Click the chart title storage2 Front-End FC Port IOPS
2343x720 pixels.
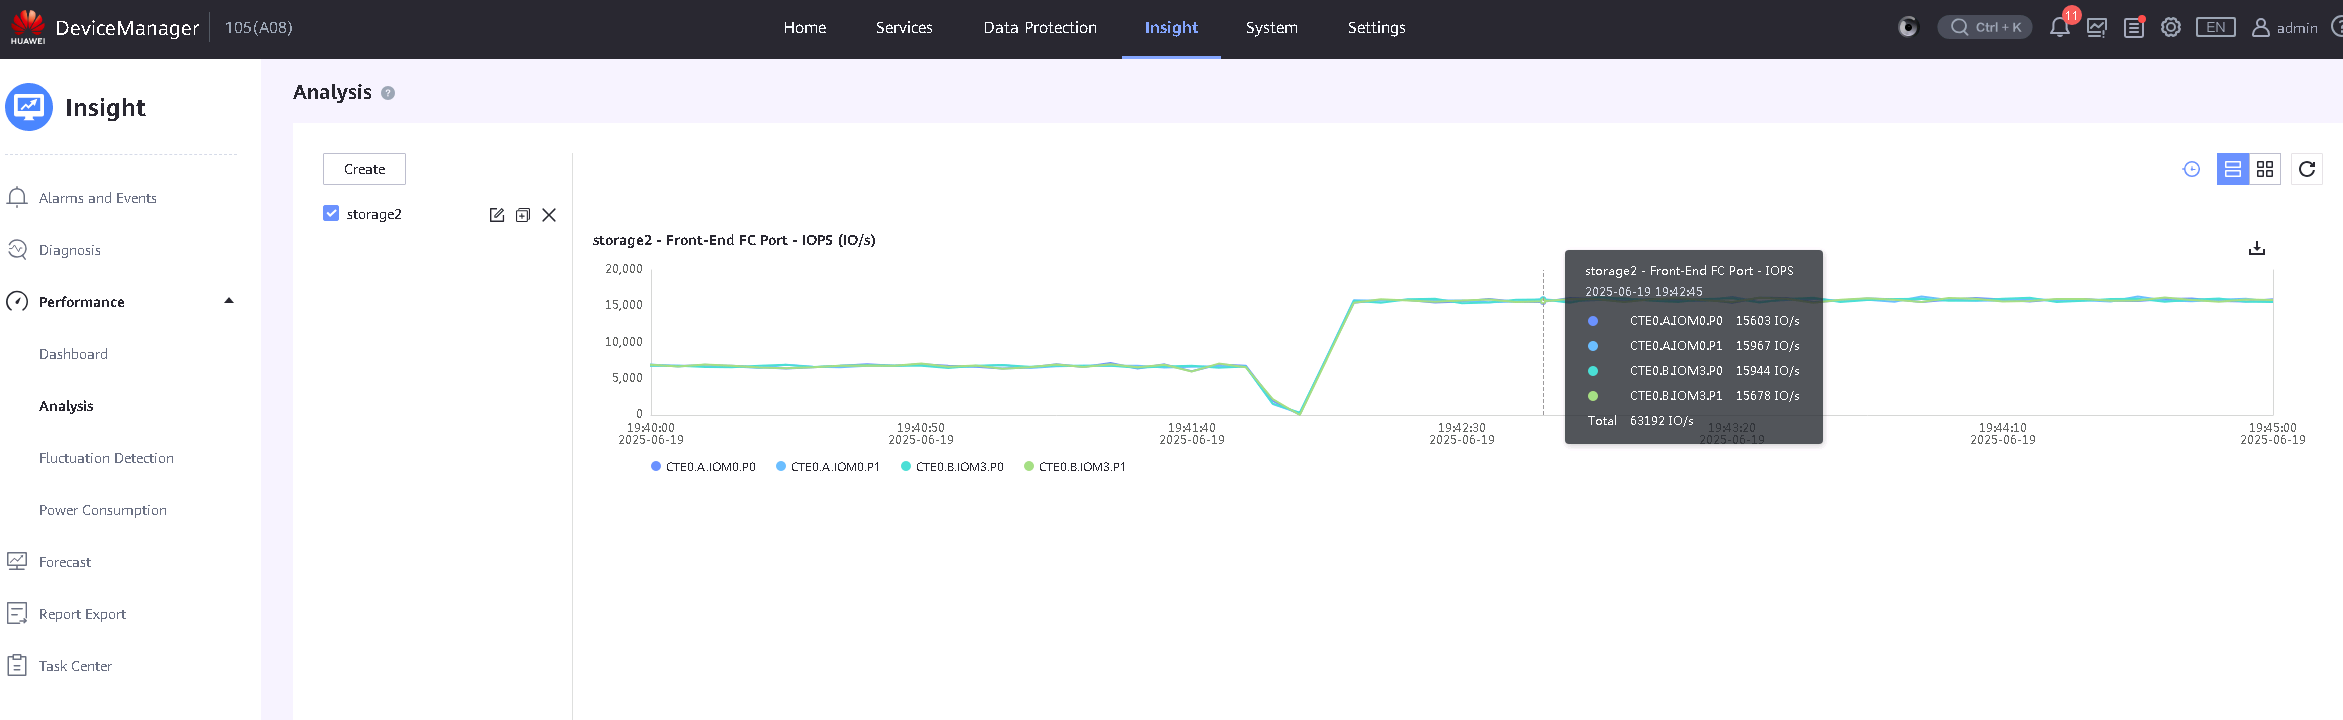pos(734,240)
